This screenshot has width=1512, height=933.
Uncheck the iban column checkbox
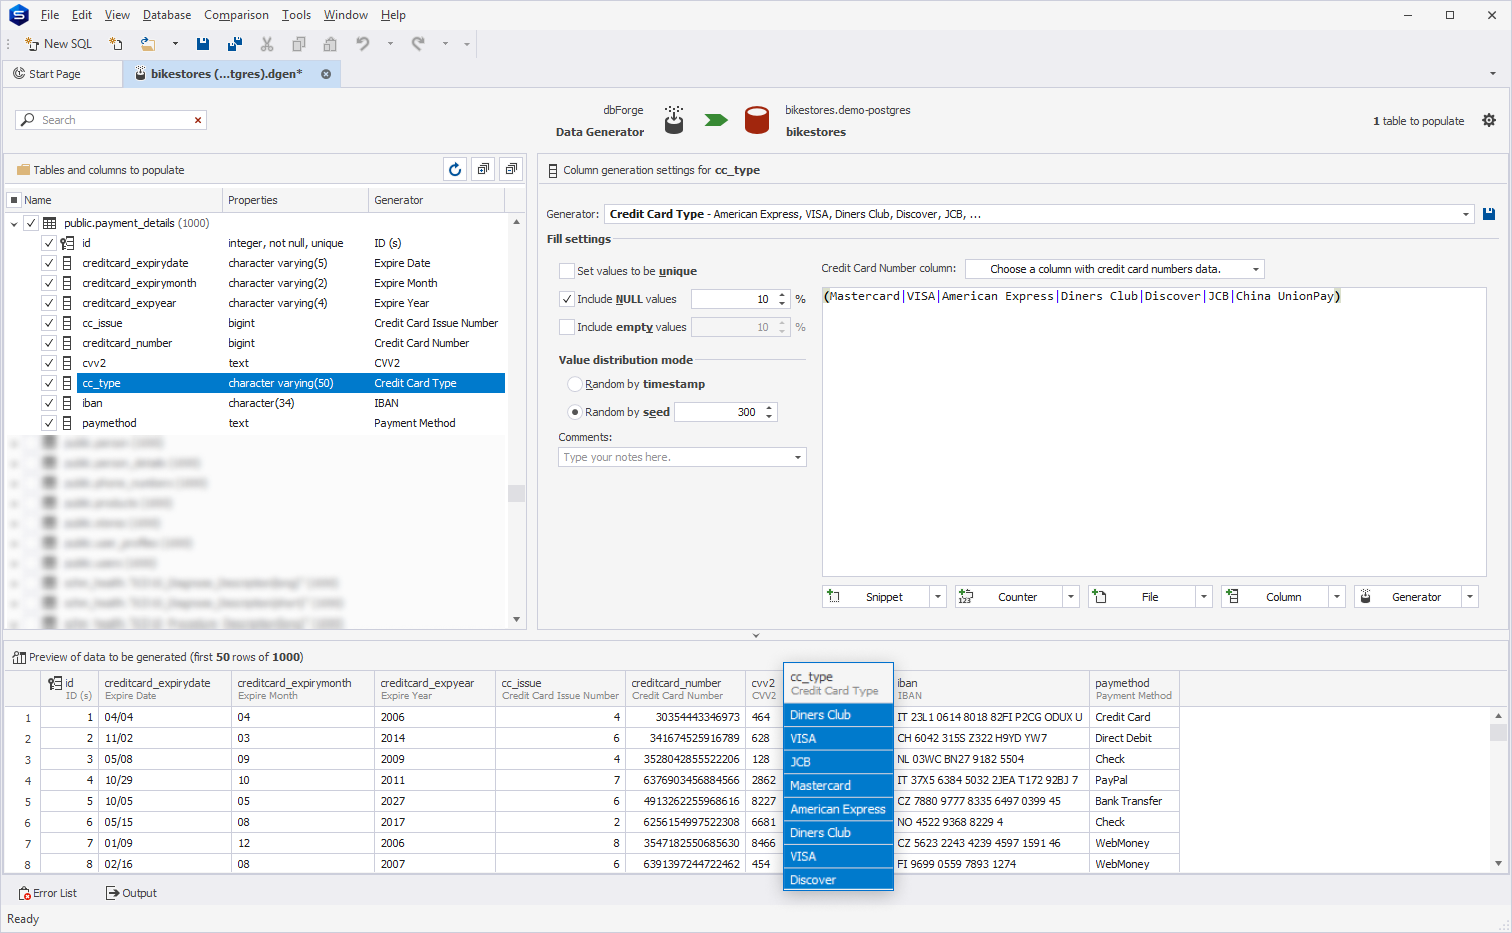click(x=49, y=403)
